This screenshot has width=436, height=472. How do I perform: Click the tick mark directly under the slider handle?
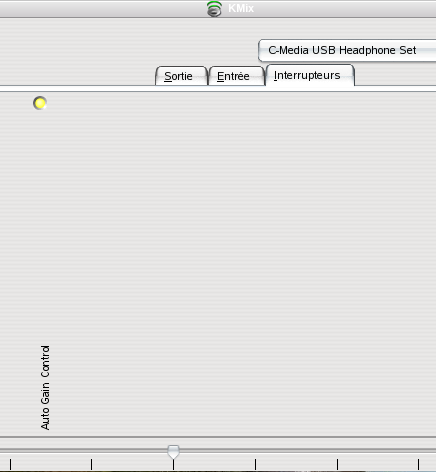(173, 464)
